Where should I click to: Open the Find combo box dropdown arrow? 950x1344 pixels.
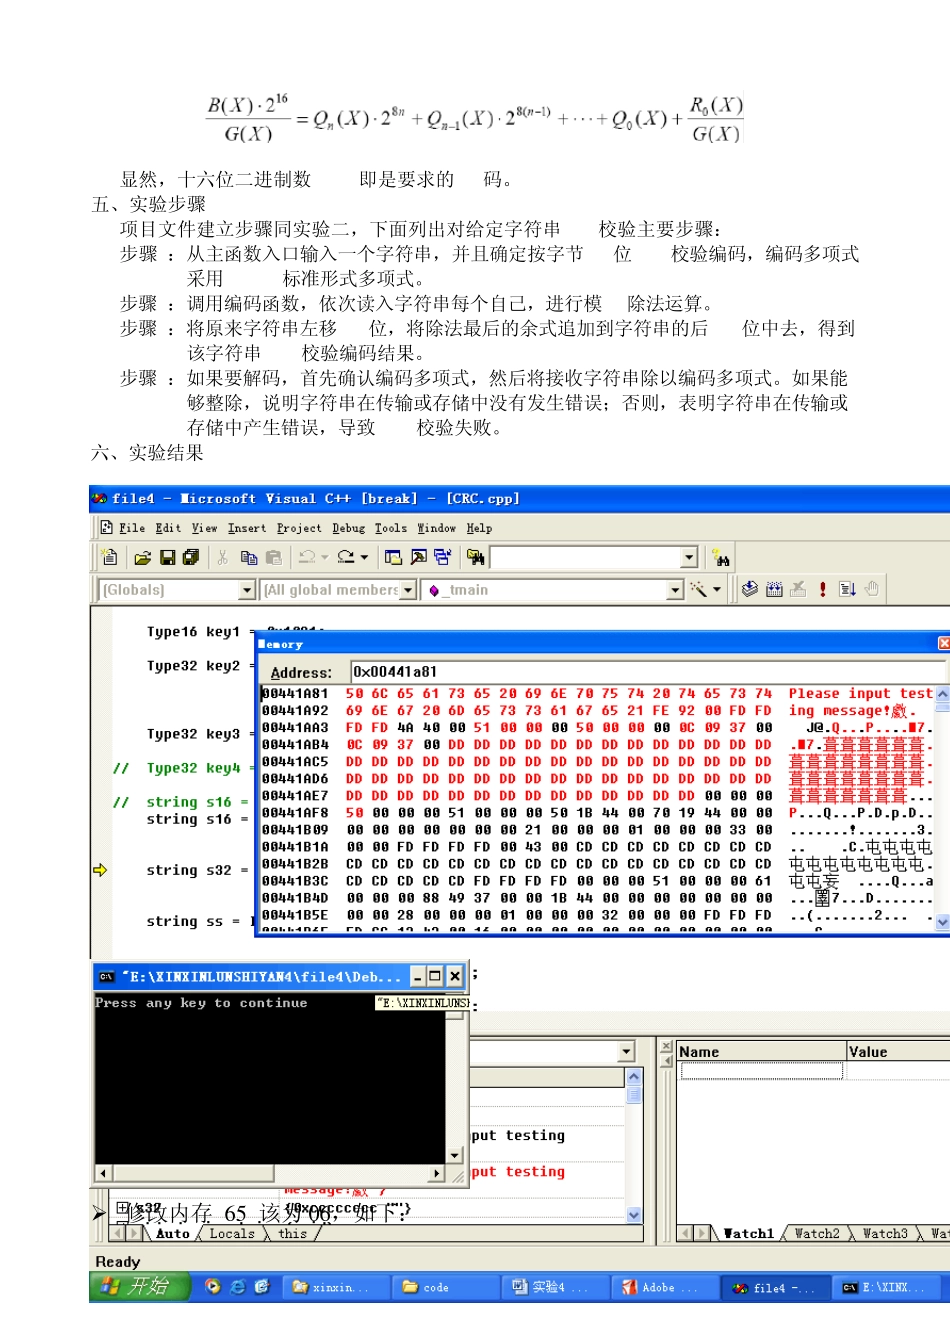pos(689,557)
